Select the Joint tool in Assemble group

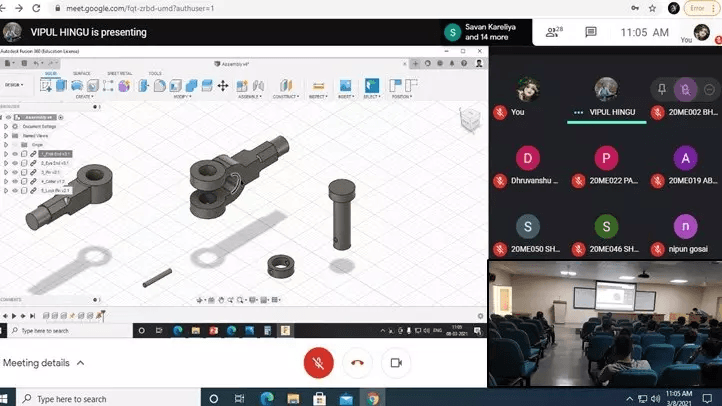pos(258,85)
